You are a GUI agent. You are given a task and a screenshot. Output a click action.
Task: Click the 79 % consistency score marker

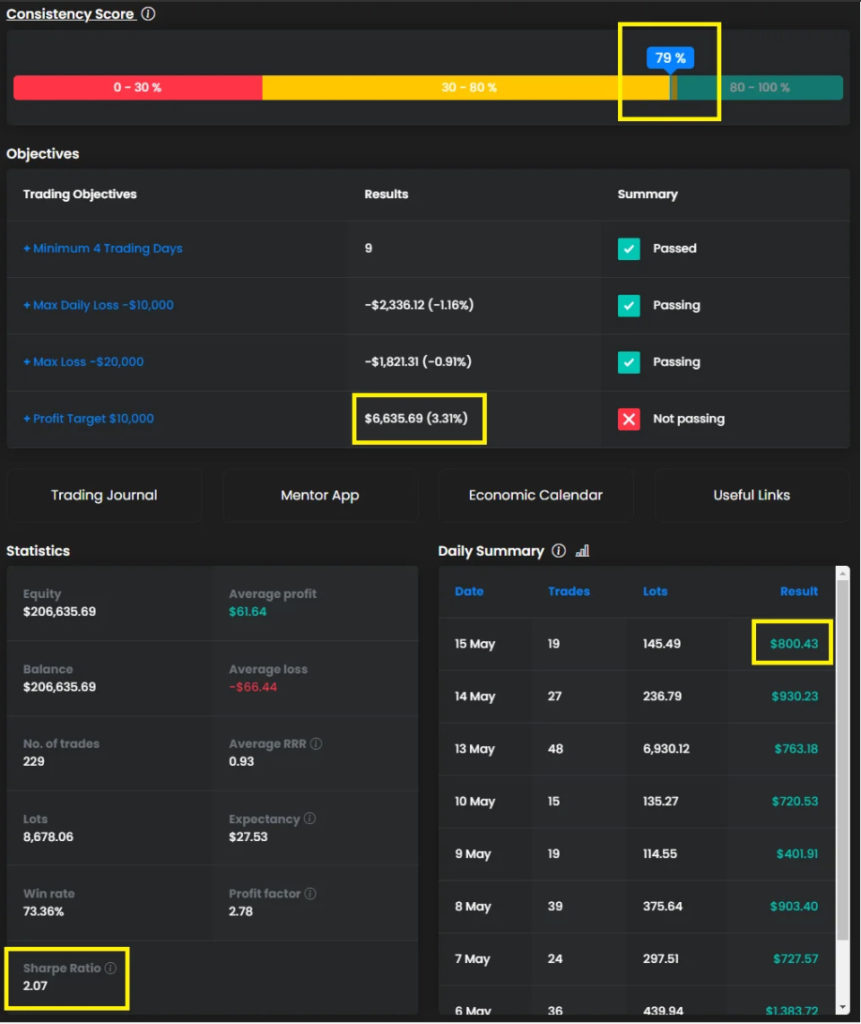(x=669, y=58)
